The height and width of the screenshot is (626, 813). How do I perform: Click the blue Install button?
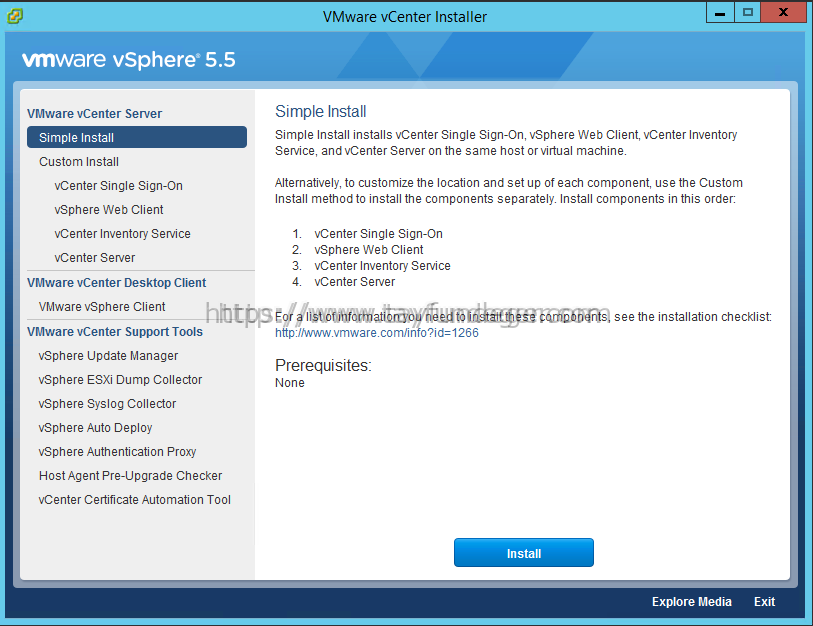pyautogui.click(x=524, y=553)
